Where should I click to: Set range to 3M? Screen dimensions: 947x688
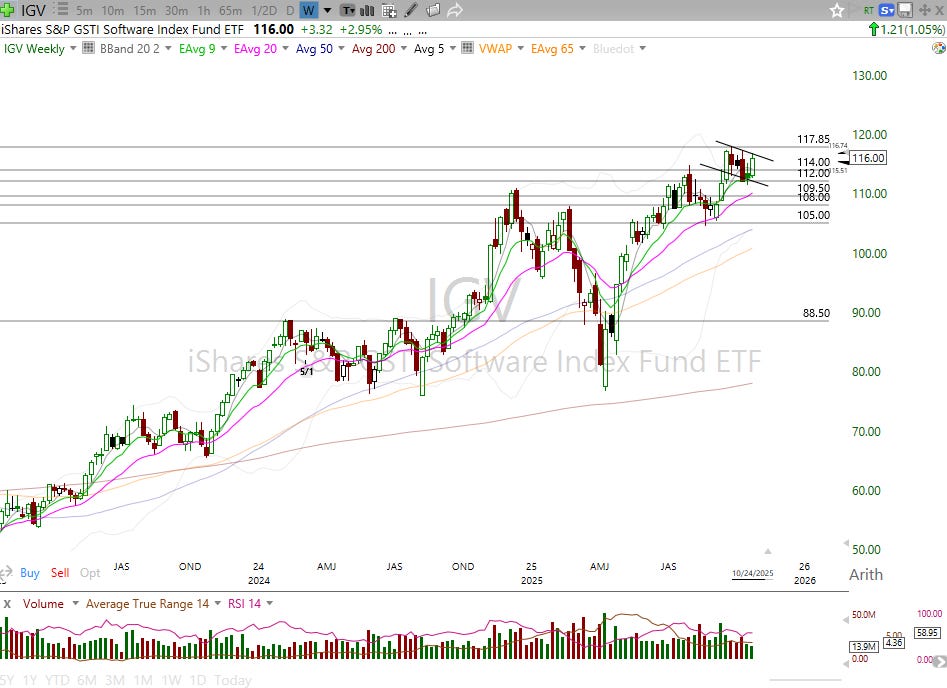click(x=115, y=680)
